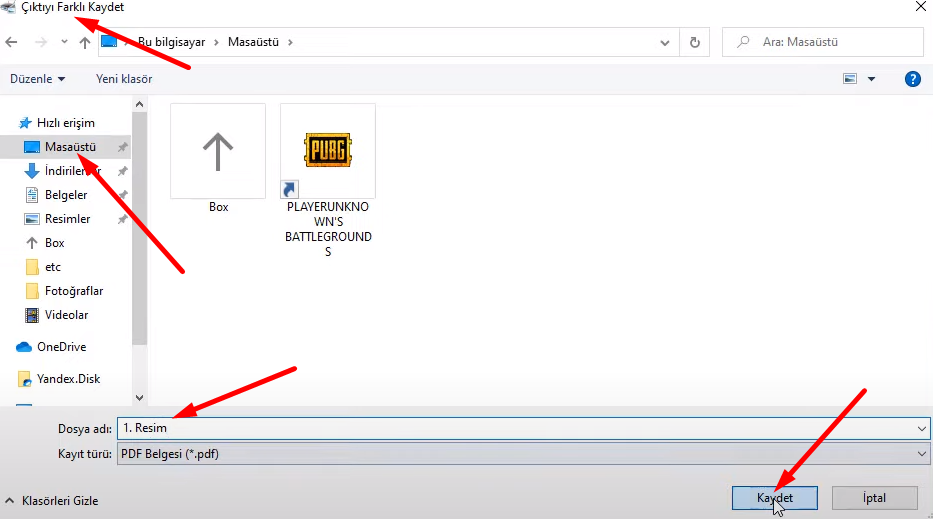Open the help question mark icon

[912, 79]
